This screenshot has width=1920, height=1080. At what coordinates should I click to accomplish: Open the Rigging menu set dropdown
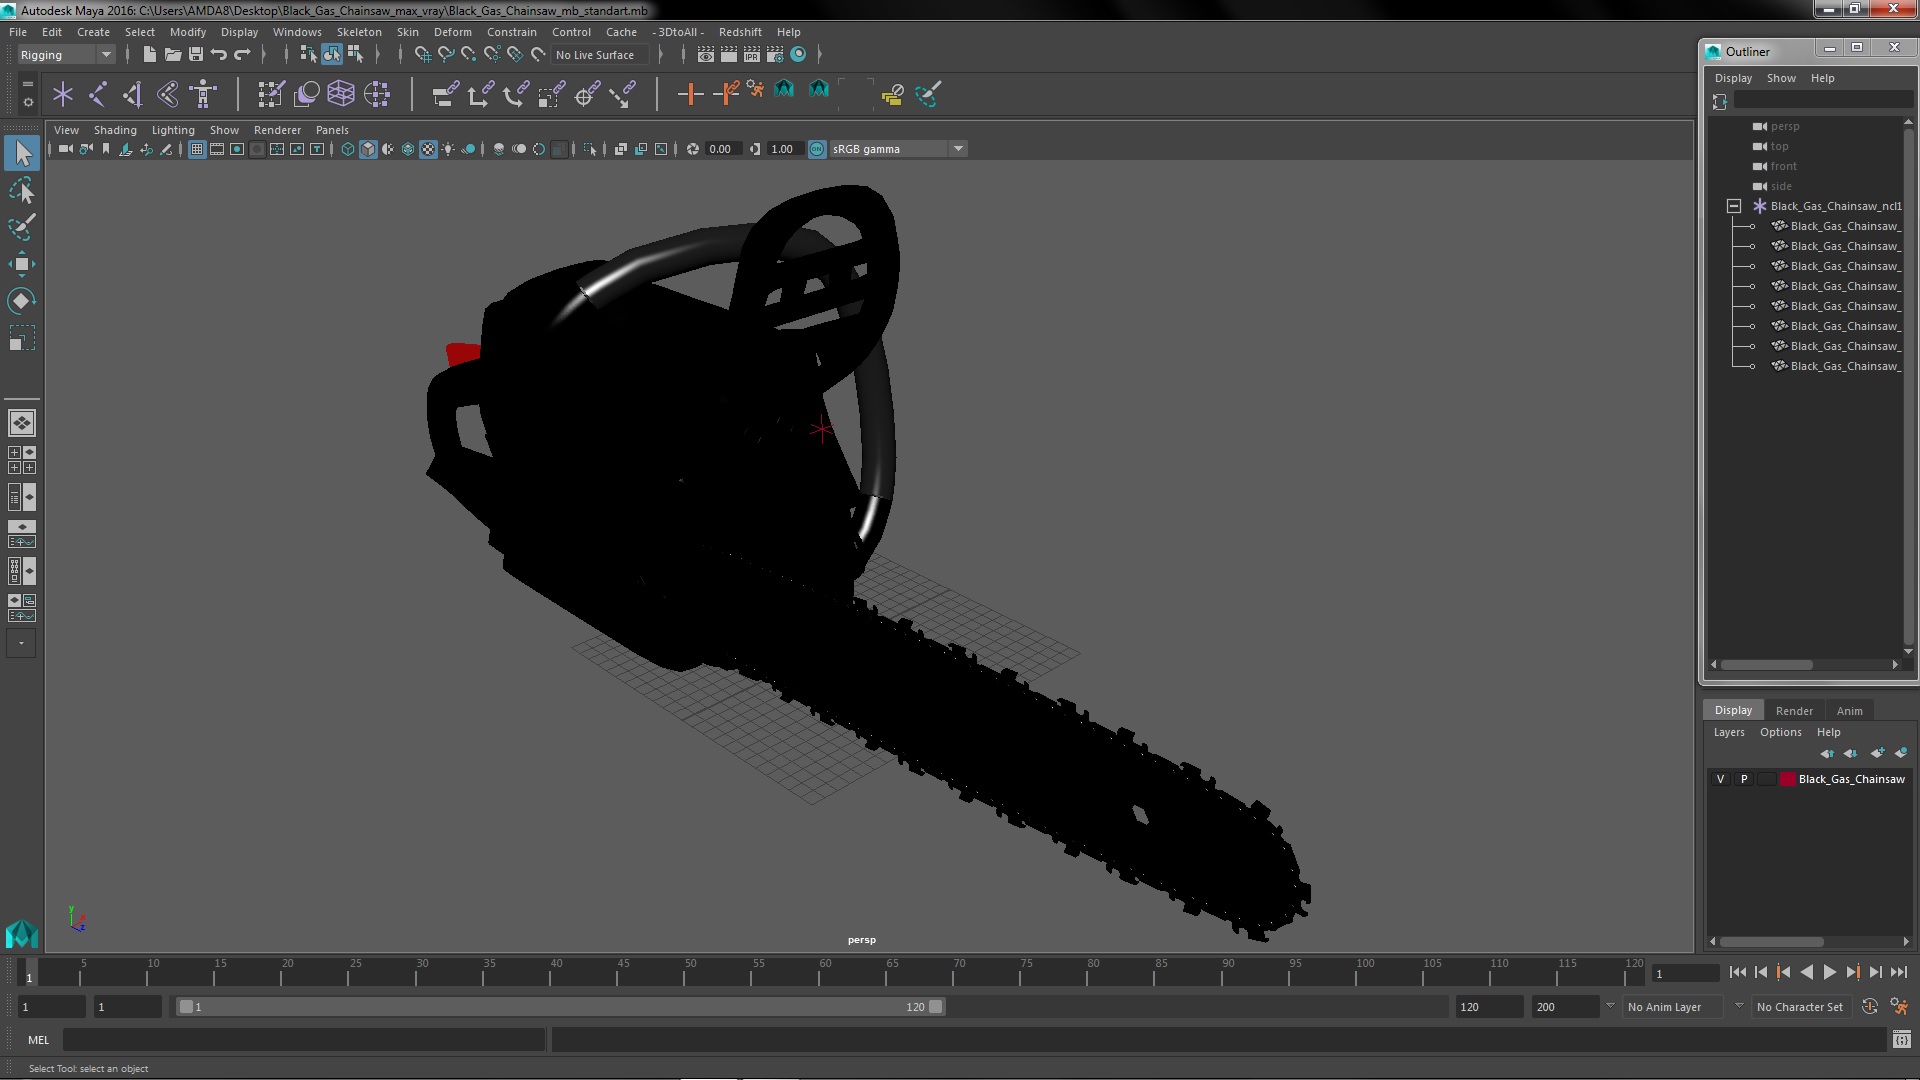click(66, 55)
